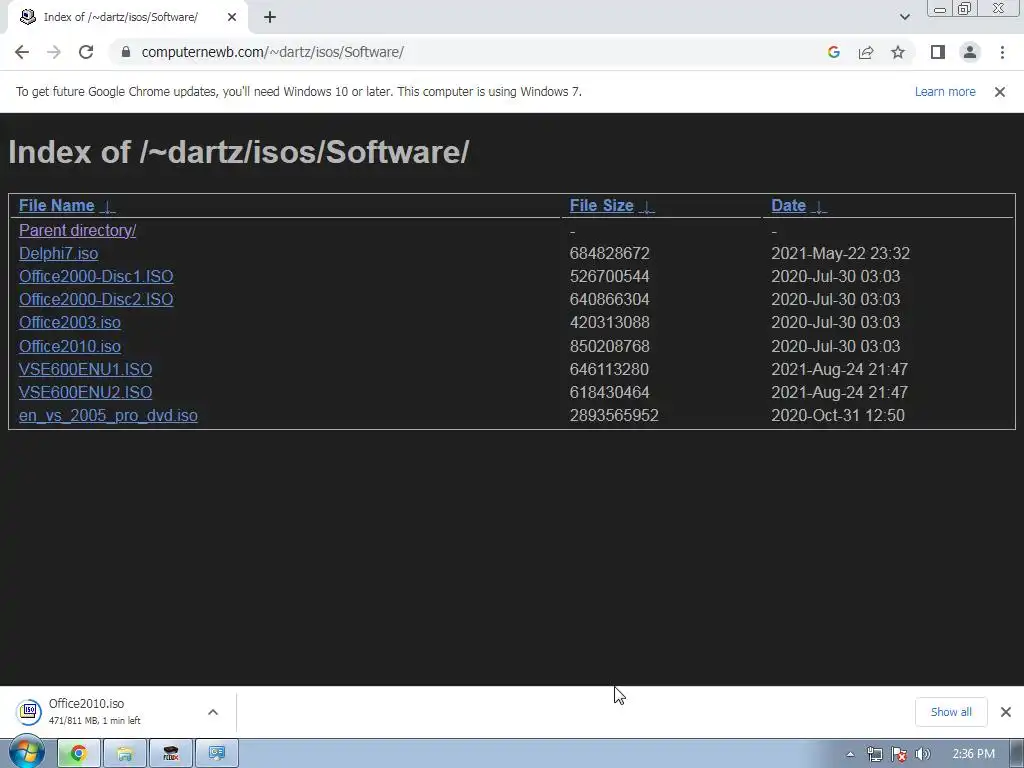Click the monitor app icon in taskbar

217,754
